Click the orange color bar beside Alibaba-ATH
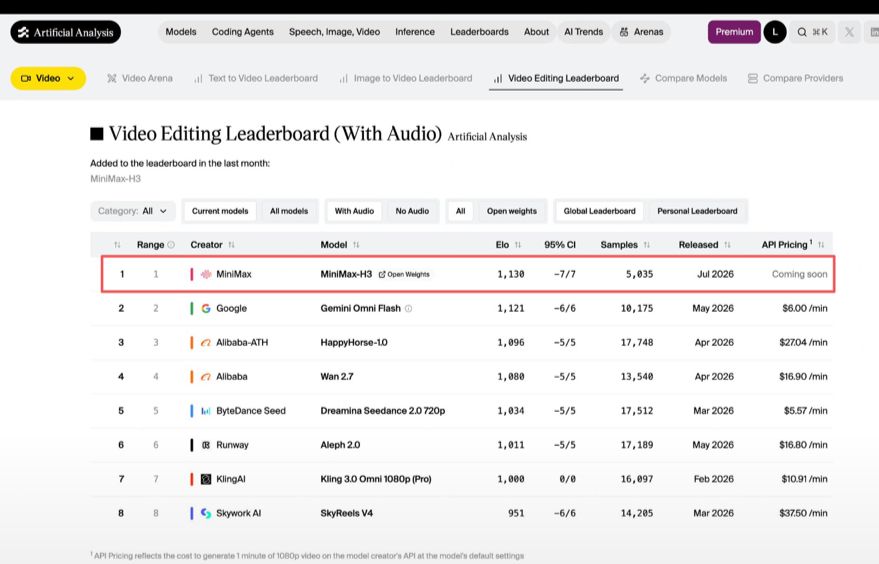Image resolution: width=879 pixels, height=564 pixels. pos(192,343)
